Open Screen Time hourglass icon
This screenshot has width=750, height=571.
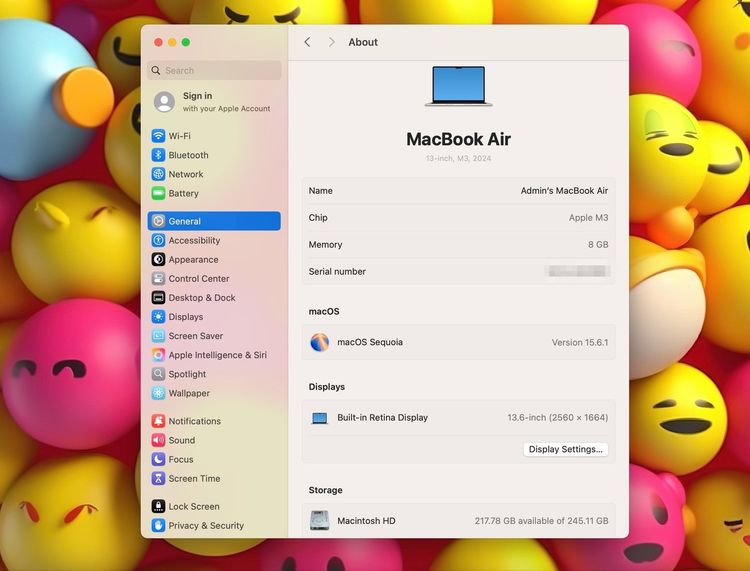(158, 478)
